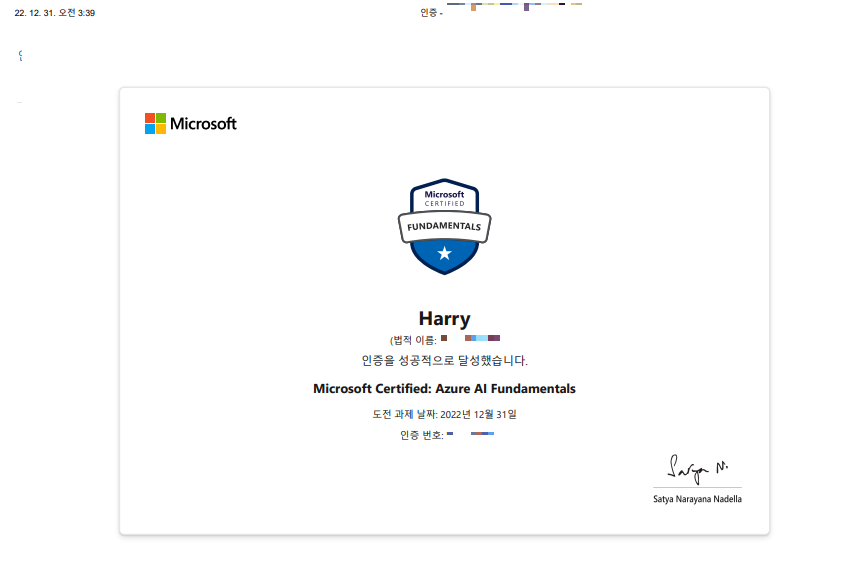Click the '인증을 성공적으로 달성했습니다.' line
Viewport: 862px width, 576px height.
(x=444, y=361)
